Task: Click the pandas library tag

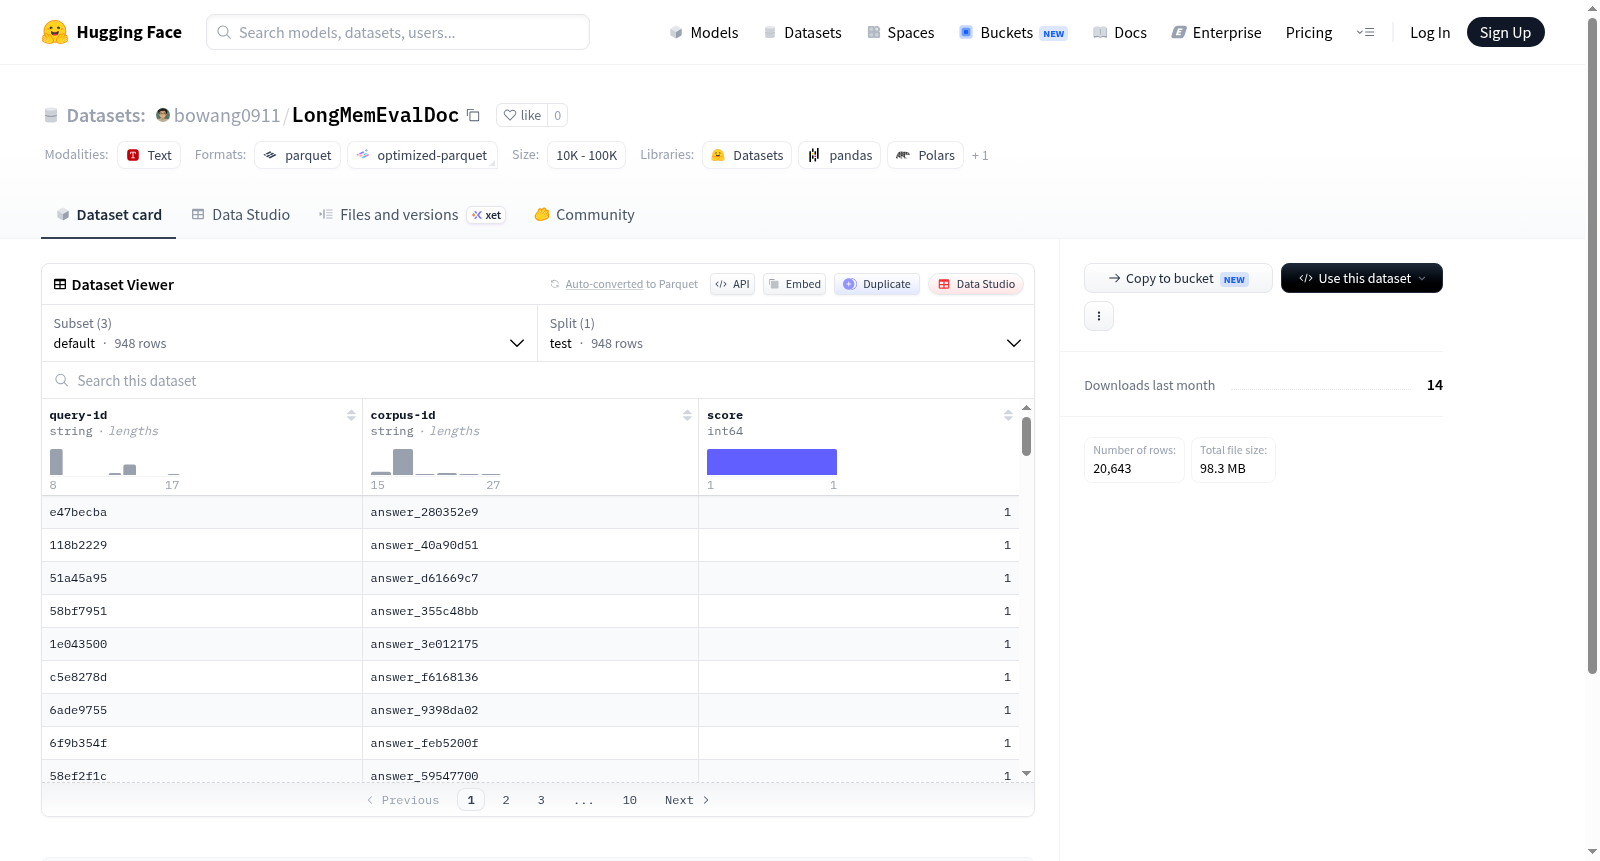Action: point(840,155)
